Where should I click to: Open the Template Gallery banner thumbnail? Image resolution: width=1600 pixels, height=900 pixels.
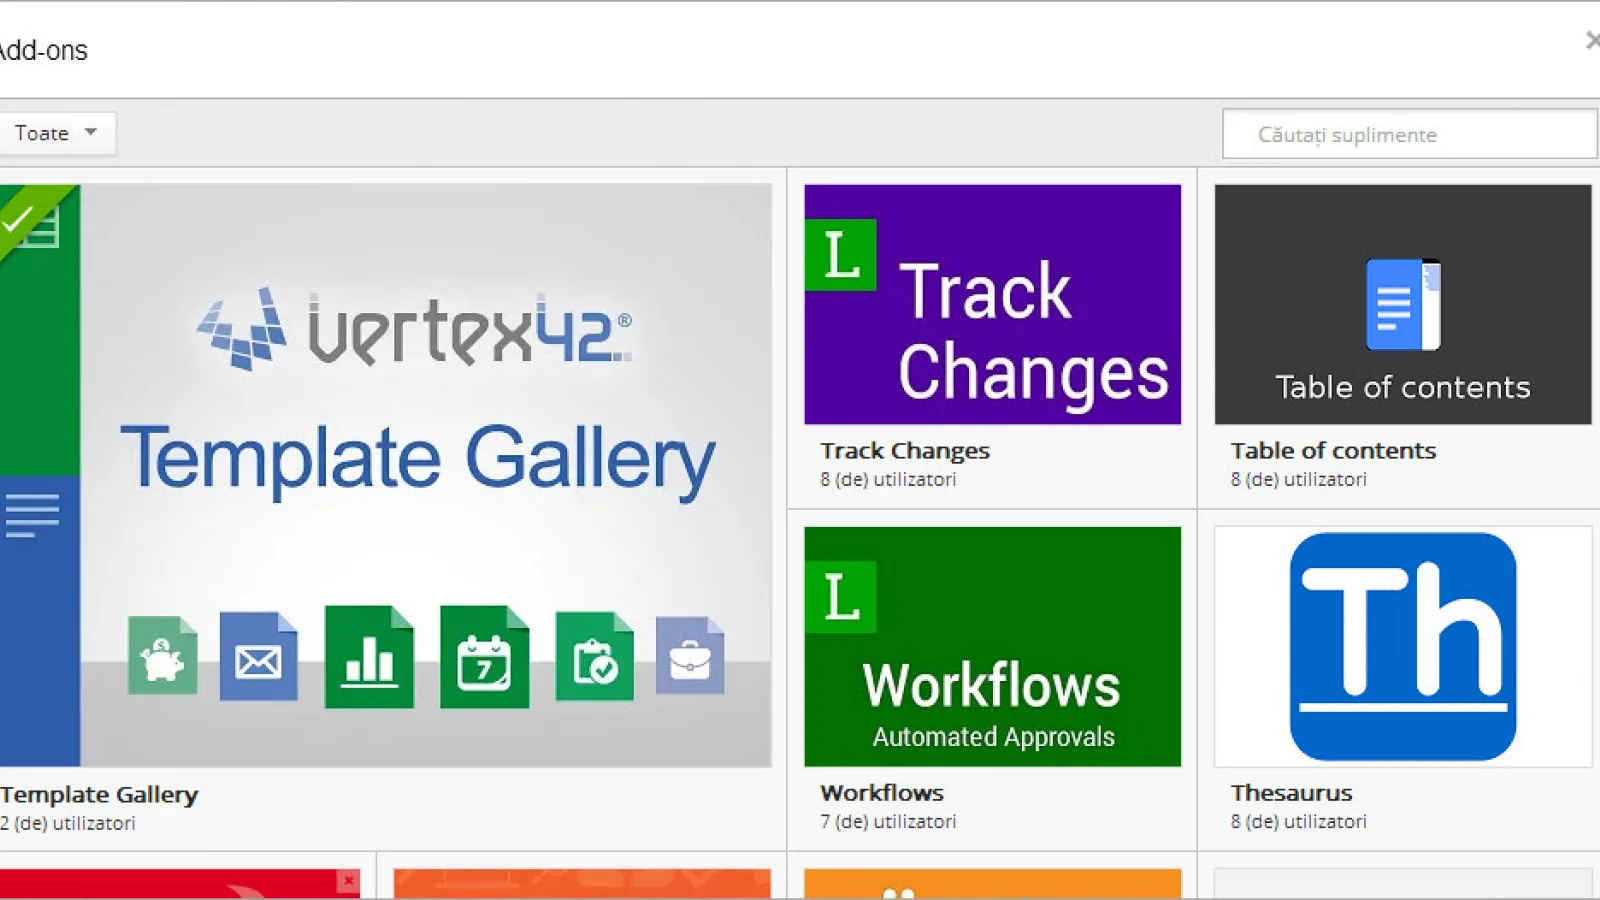[x=385, y=475]
